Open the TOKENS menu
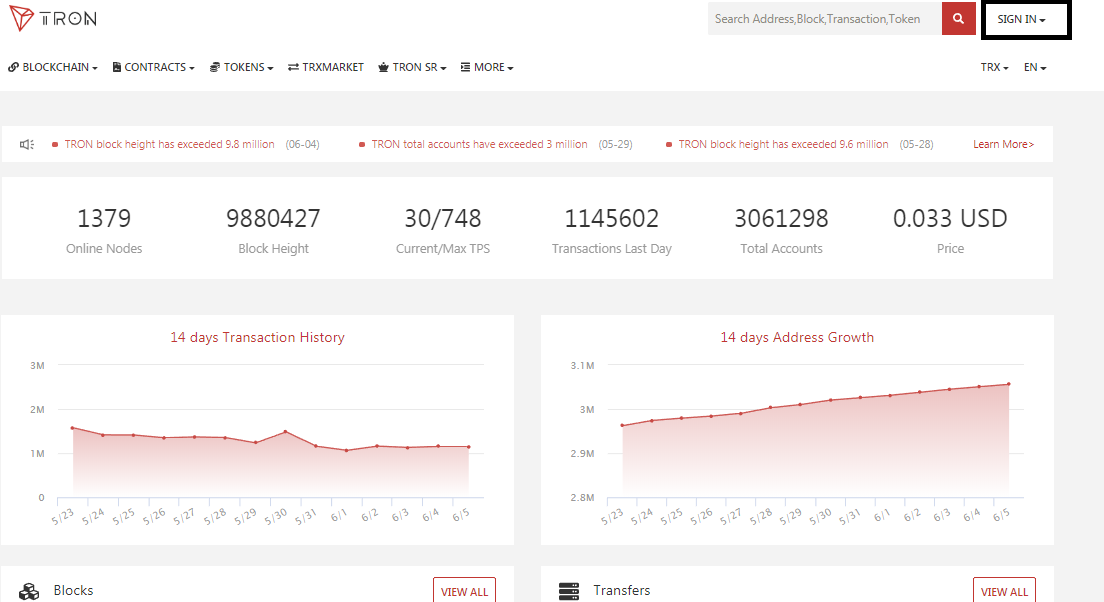Viewport: 1104px width, 602px height. 242,68
